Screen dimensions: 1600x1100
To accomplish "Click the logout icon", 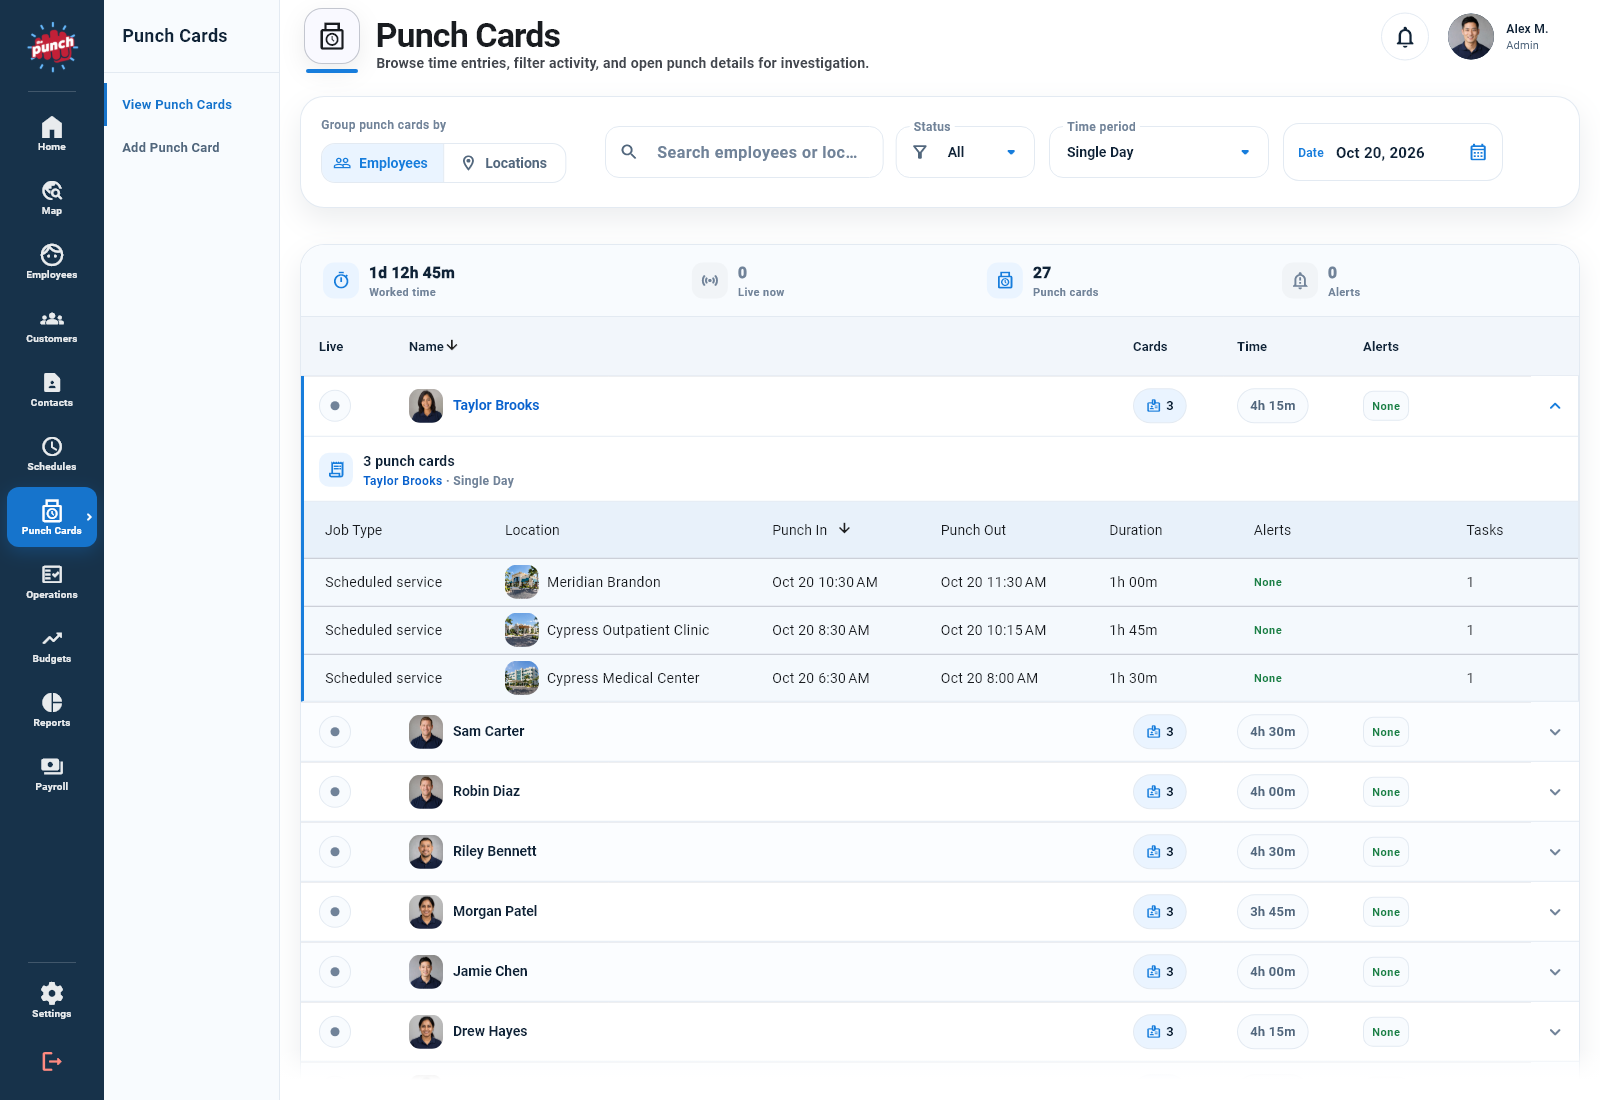I will [52, 1061].
